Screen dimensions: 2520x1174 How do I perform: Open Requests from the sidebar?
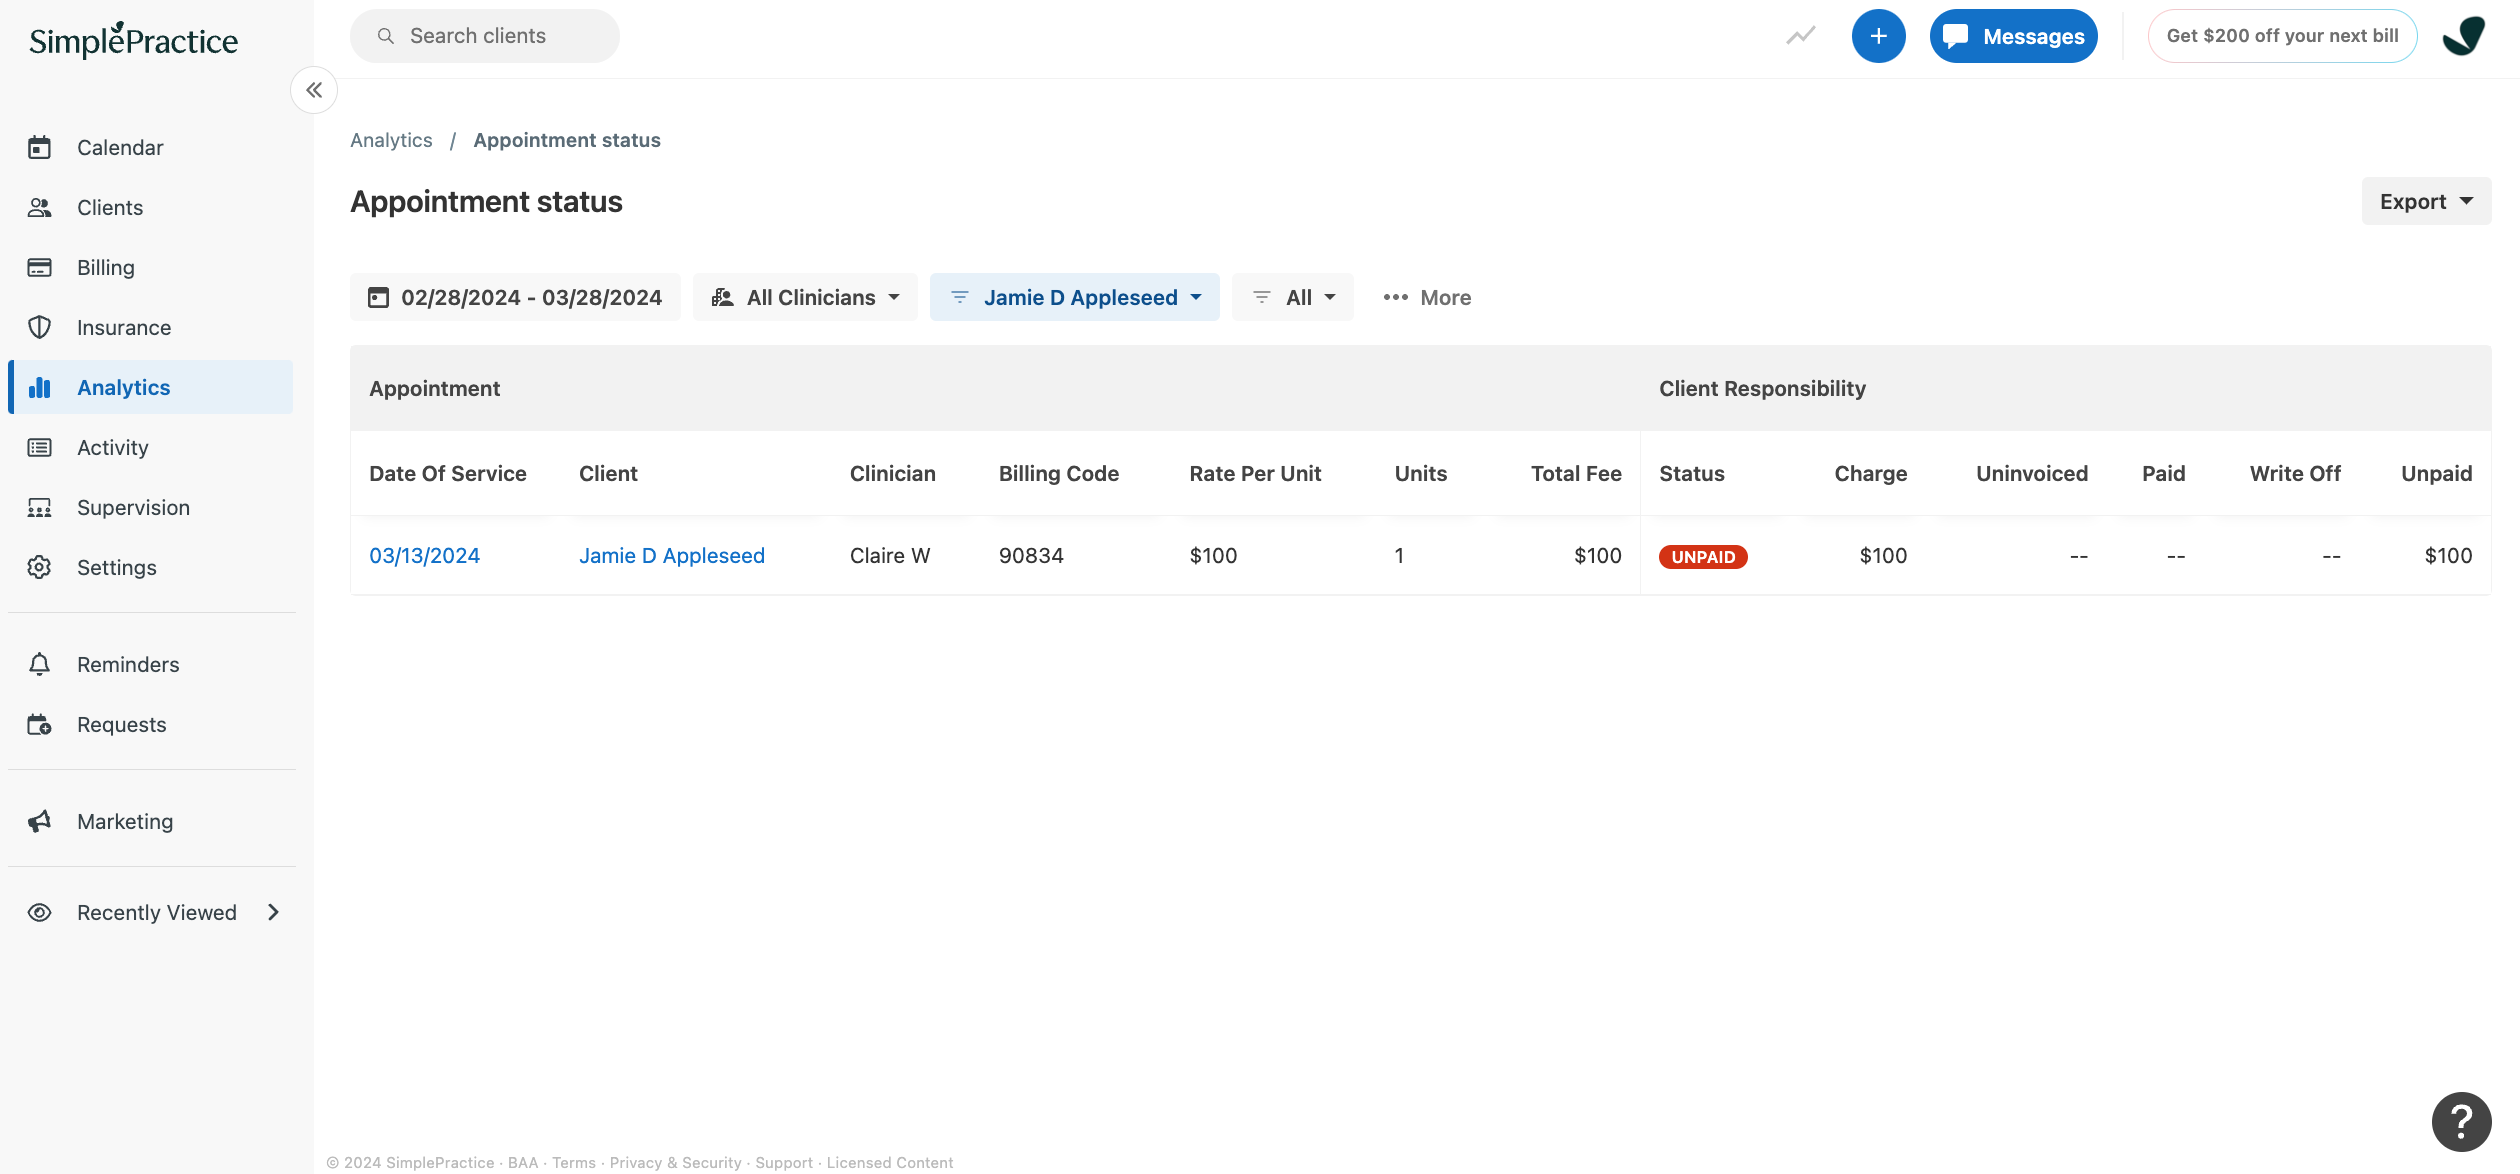tap(122, 724)
